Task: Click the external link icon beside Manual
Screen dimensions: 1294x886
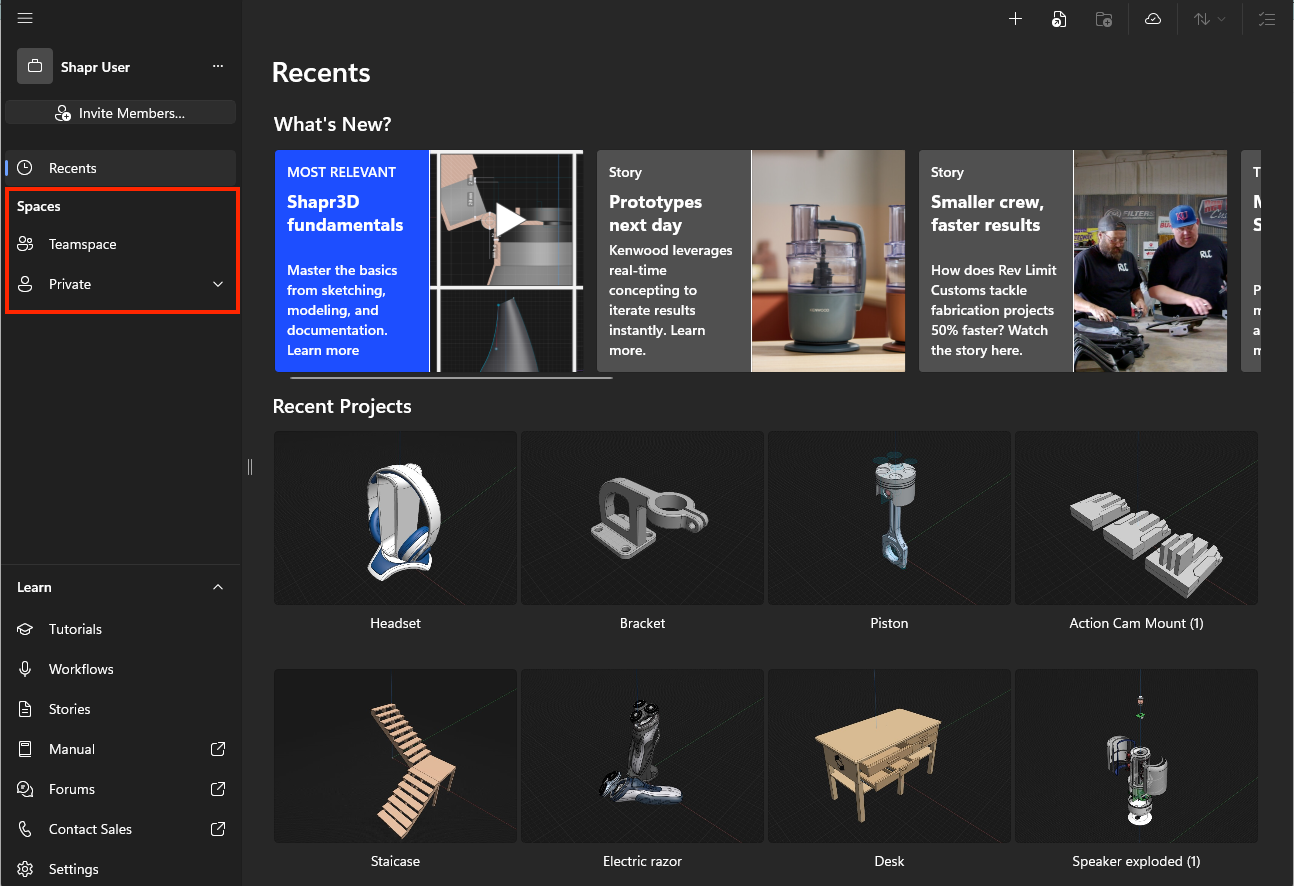Action: click(218, 749)
